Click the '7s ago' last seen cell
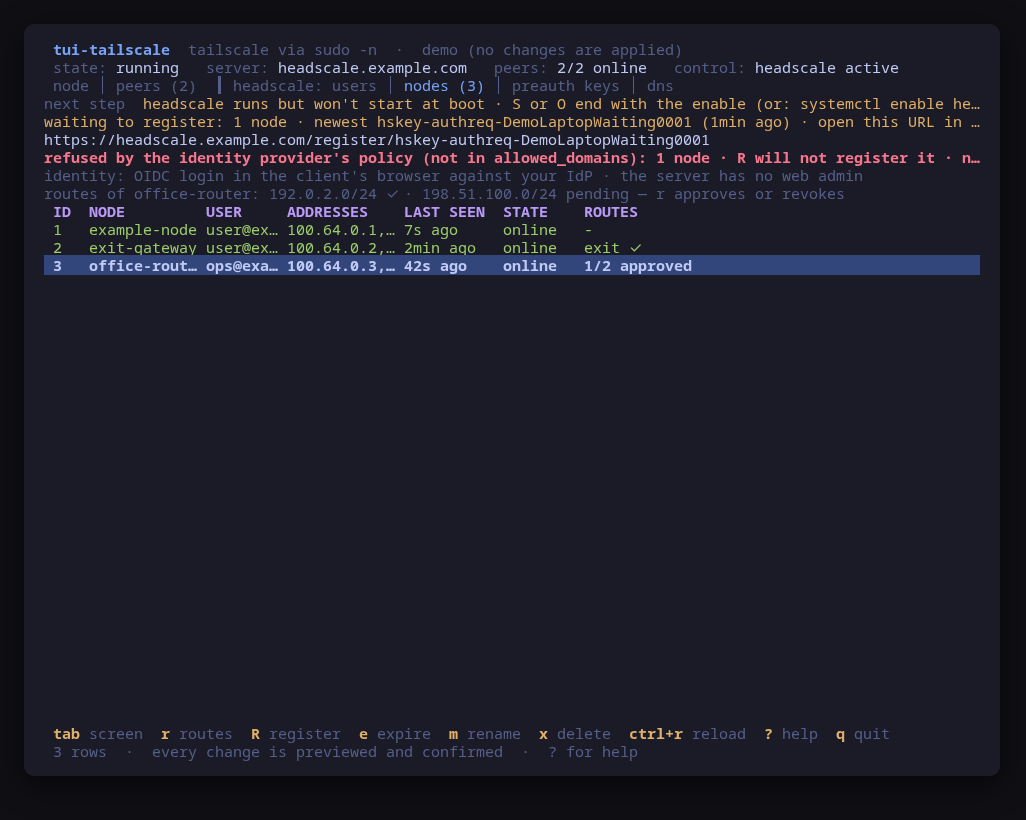Viewport: 1026px width, 820px height. (x=431, y=230)
